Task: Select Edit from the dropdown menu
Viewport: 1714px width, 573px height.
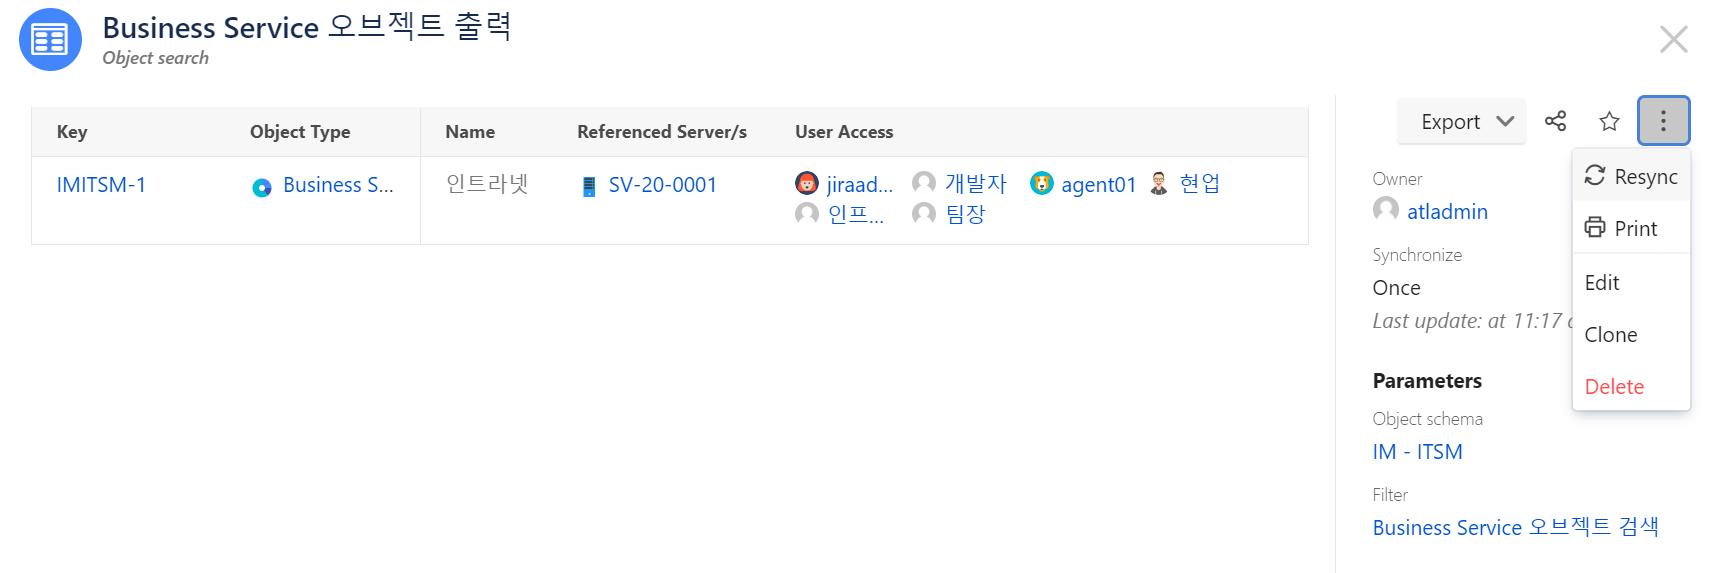Action: click(x=1631, y=282)
